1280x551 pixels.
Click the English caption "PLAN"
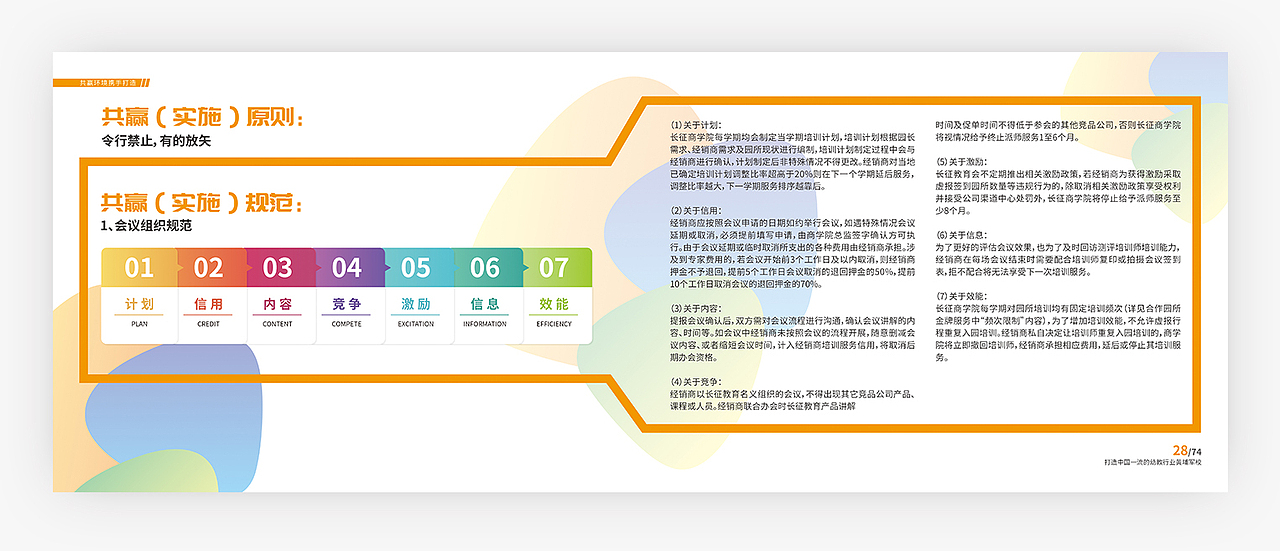[139, 324]
